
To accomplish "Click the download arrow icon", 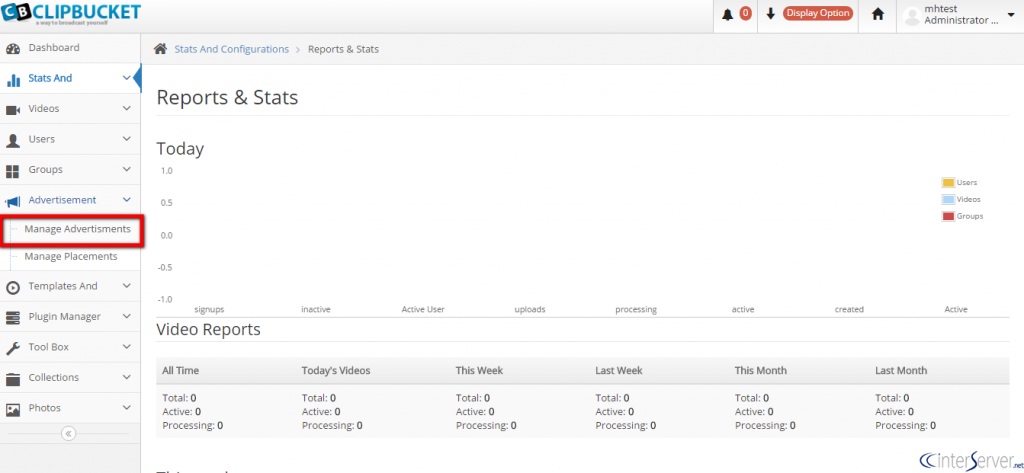I will (x=771, y=14).
